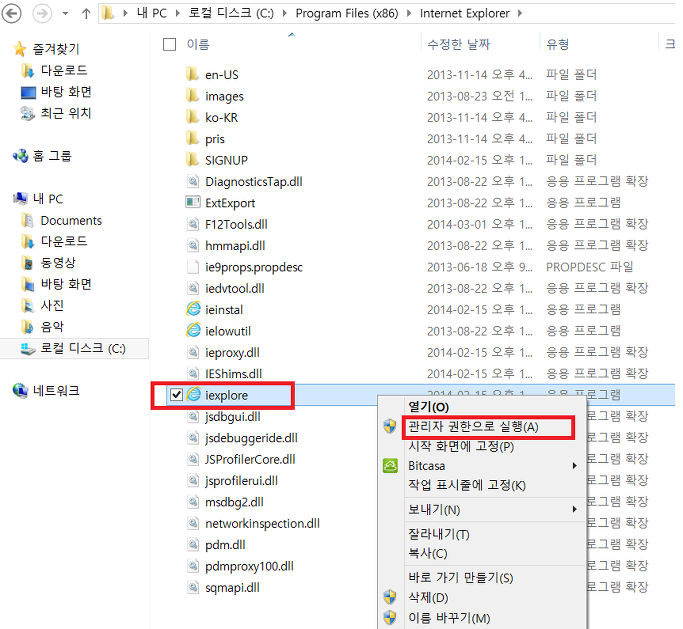
Task: Select JSProfilerCore.dll file name
Action: pyautogui.click(x=250, y=459)
